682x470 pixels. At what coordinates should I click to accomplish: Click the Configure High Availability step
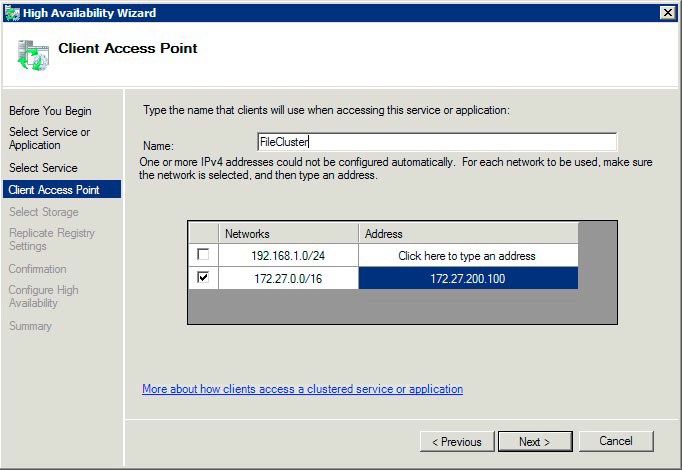[x=43, y=296]
